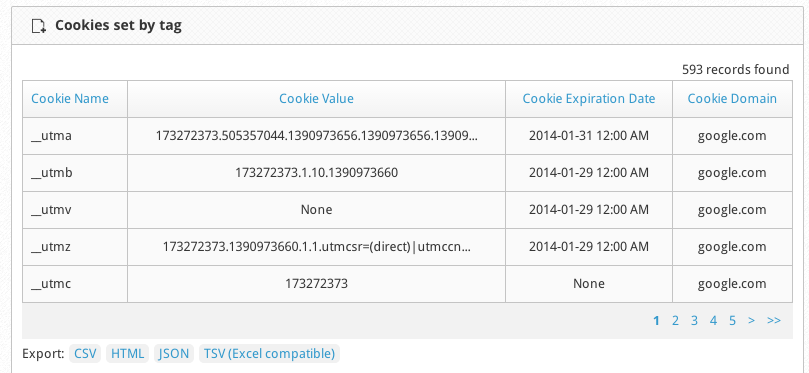
Task: Click the next page arrow
Action: click(x=751, y=320)
